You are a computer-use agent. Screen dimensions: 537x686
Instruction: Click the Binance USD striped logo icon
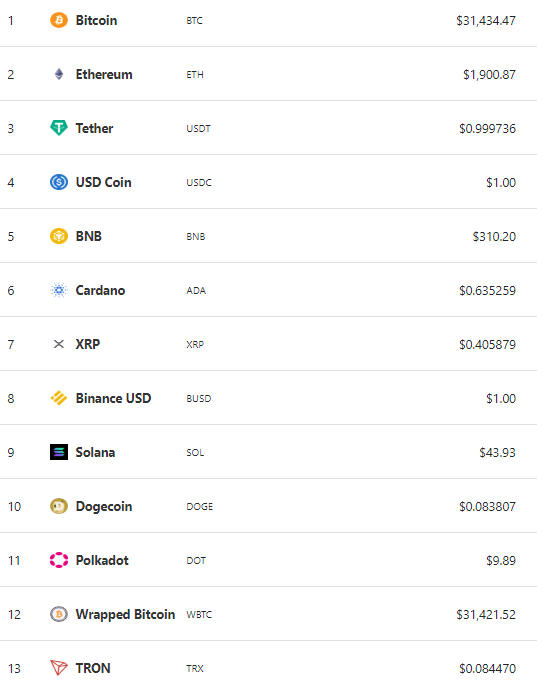59,398
